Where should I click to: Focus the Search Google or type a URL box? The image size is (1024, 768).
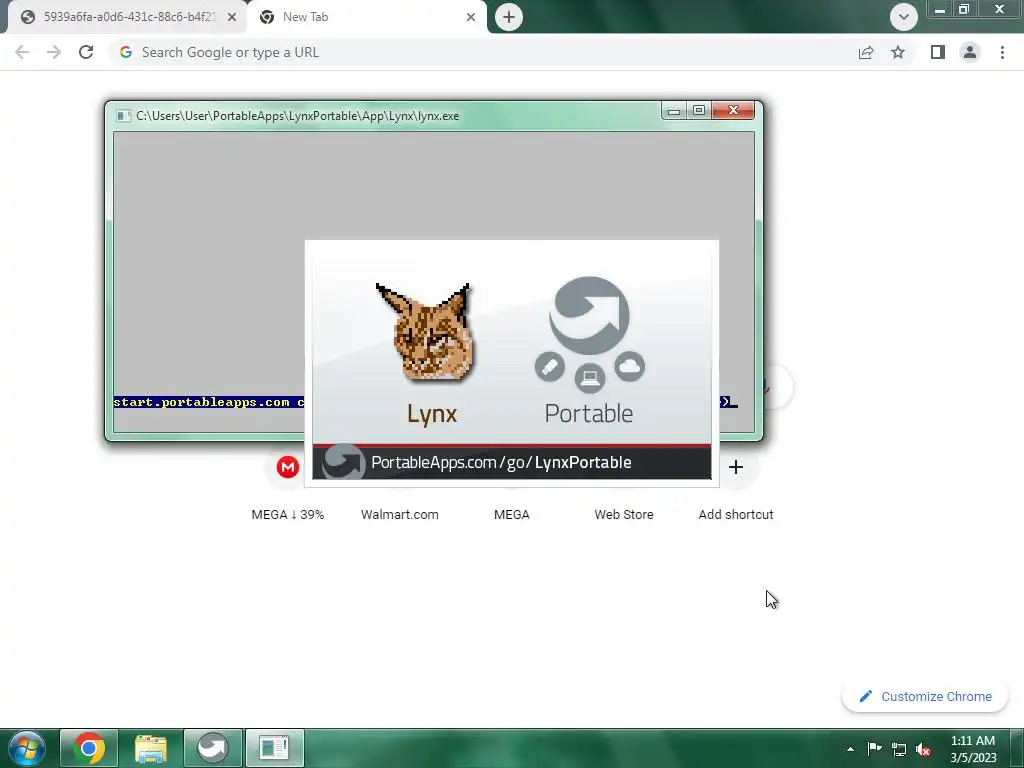click(x=483, y=52)
